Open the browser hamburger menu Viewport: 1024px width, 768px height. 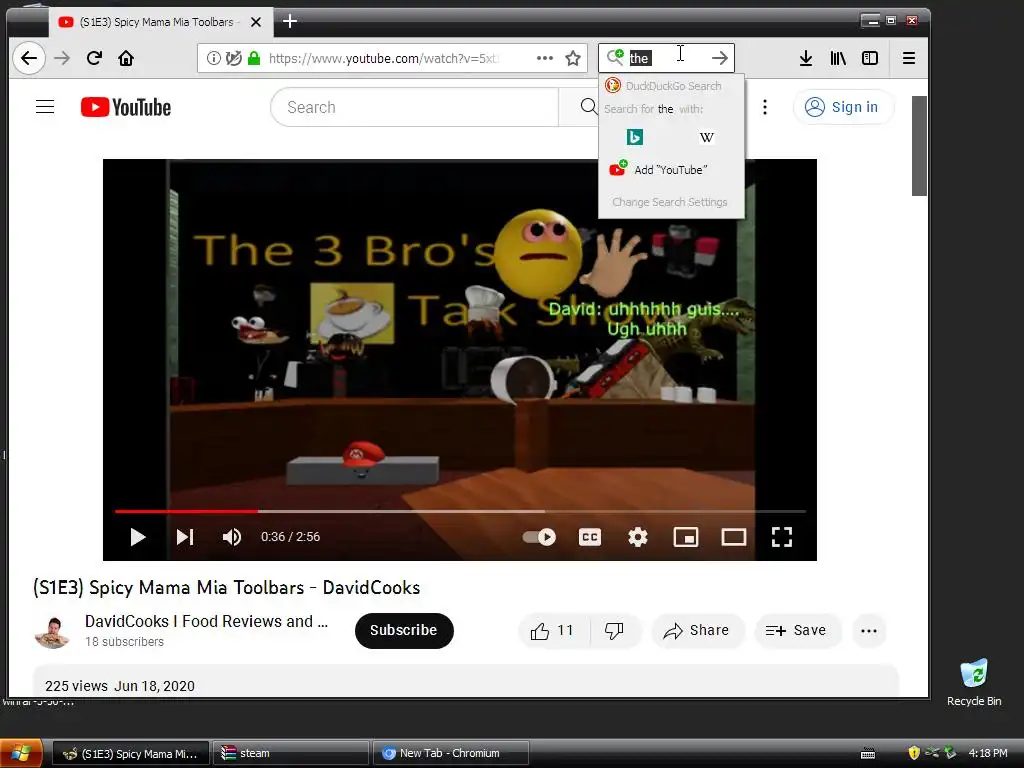point(908,58)
